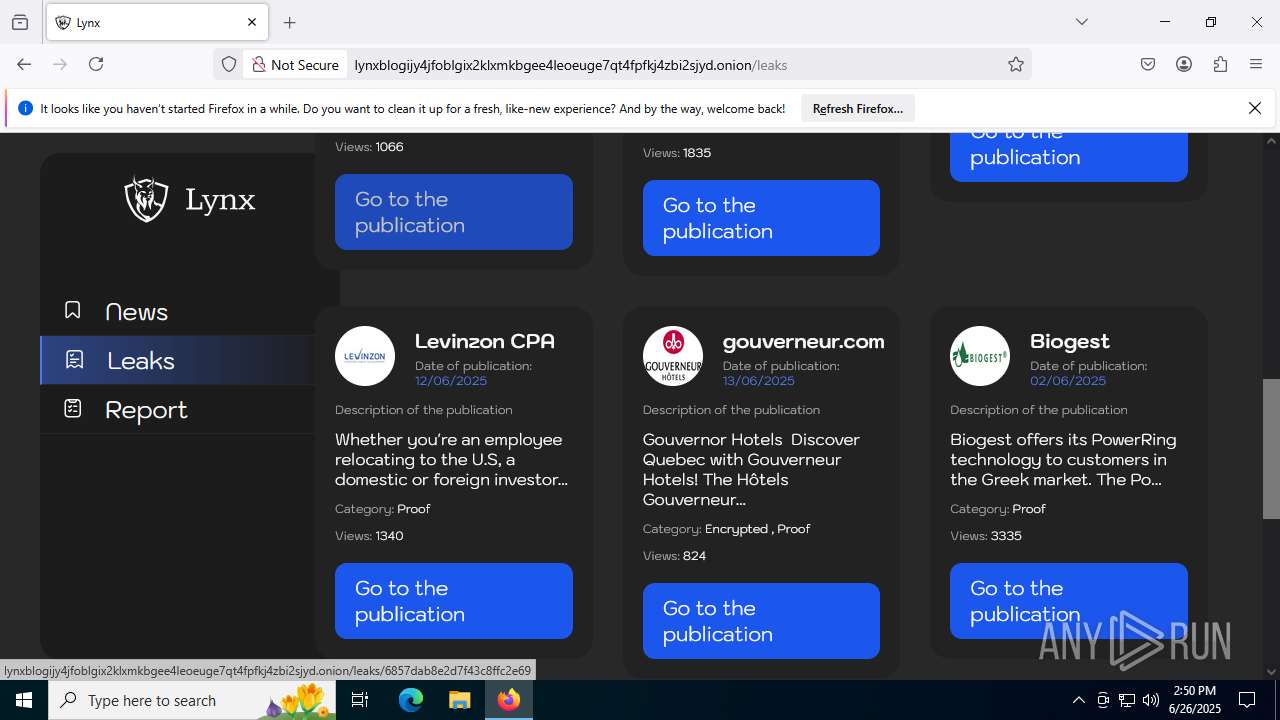Screen dimensions: 1280x720
Task: Open the Firefox account icon
Action: tap(1184, 64)
